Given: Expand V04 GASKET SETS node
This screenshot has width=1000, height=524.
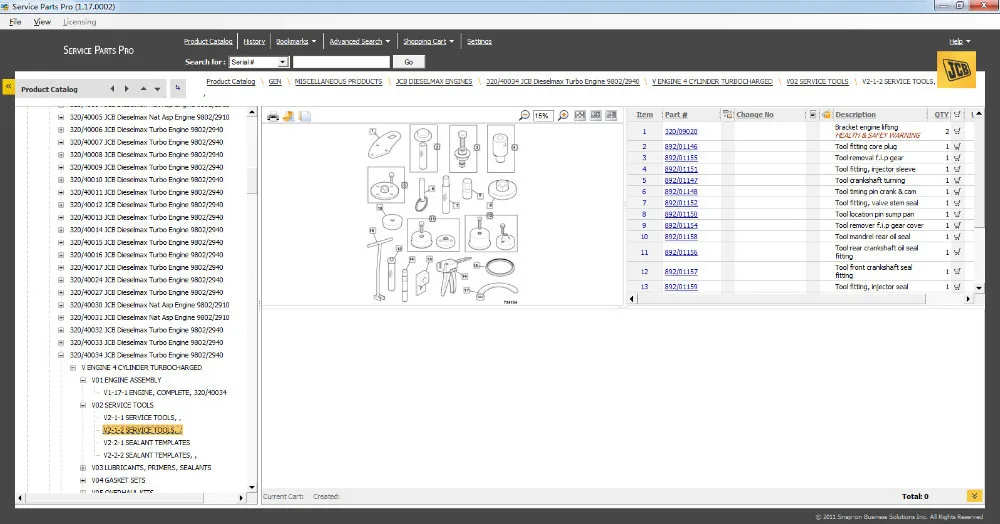Looking at the screenshot, I should pyautogui.click(x=83, y=480).
